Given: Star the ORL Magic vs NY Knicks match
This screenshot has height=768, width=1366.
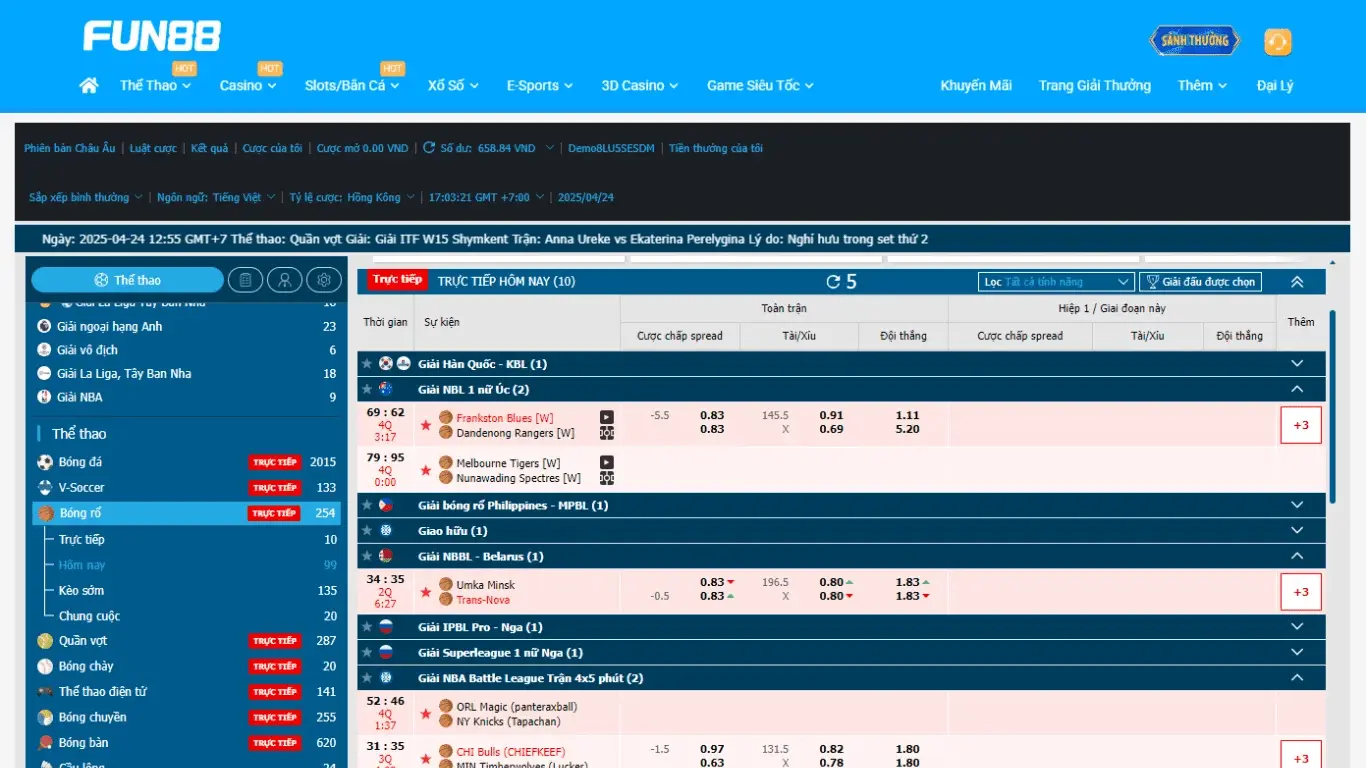Looking at the screenshot, I should pos(426,714).
